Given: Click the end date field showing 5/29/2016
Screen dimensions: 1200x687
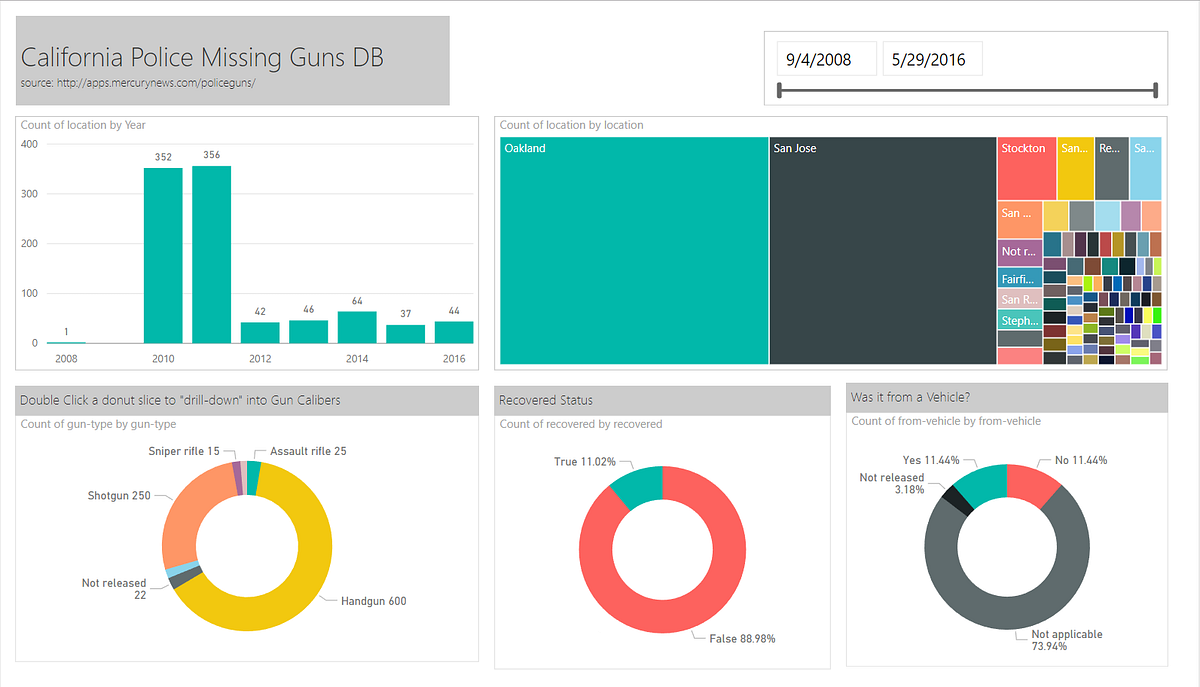Looking at the screenshot, I should coord(932,58).
